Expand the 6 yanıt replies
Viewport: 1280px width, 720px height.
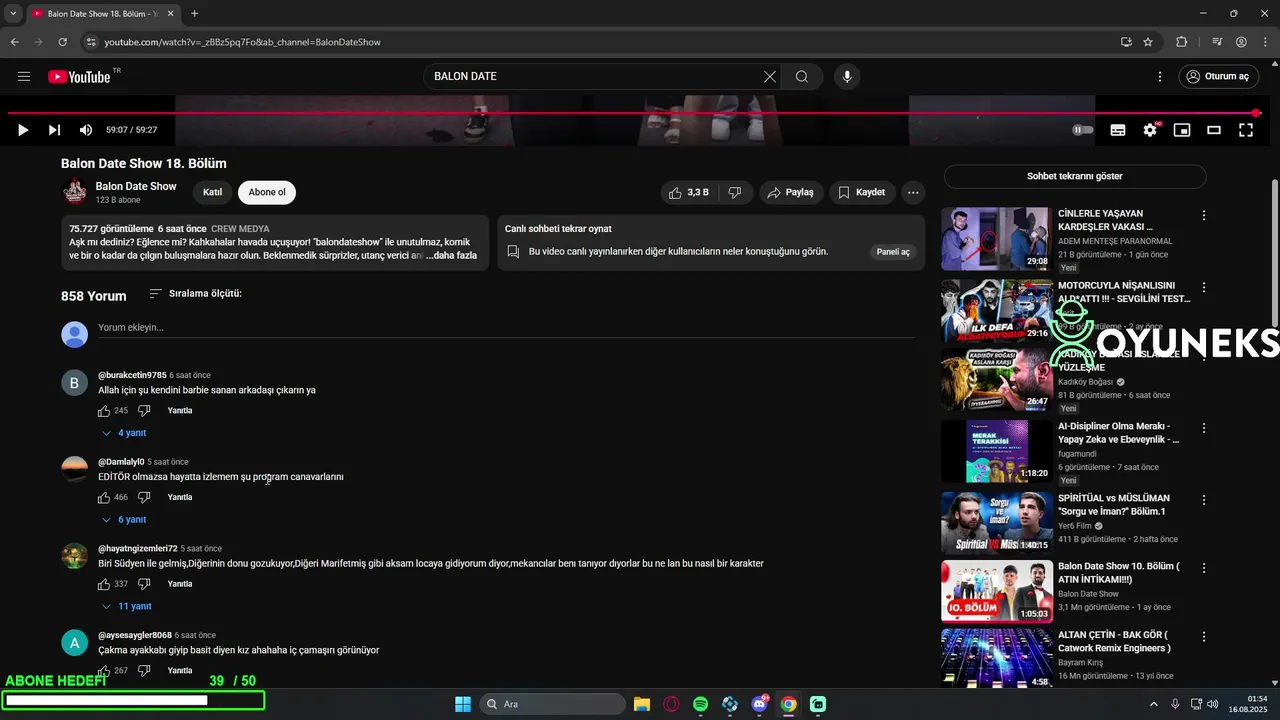point(124,520)
